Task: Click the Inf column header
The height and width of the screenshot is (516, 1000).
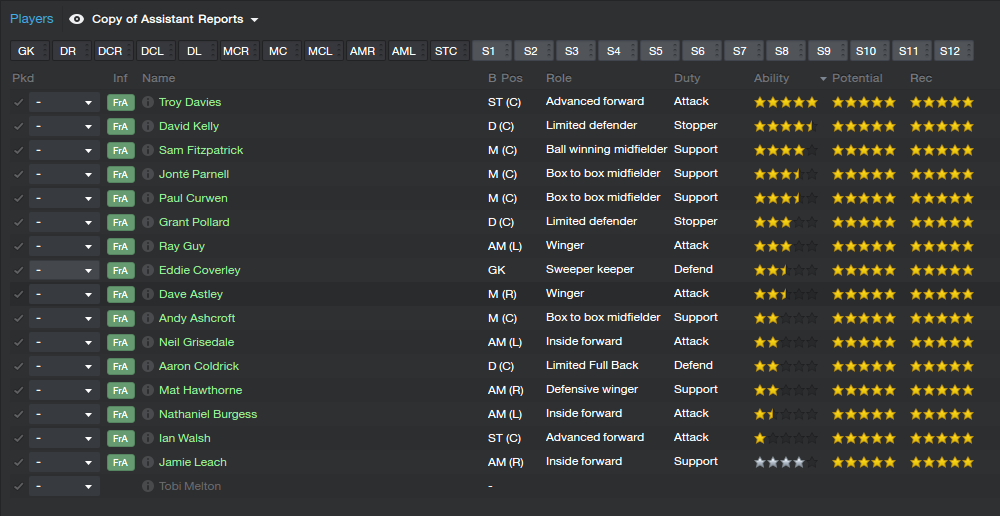Action: (x=121, y=78)
